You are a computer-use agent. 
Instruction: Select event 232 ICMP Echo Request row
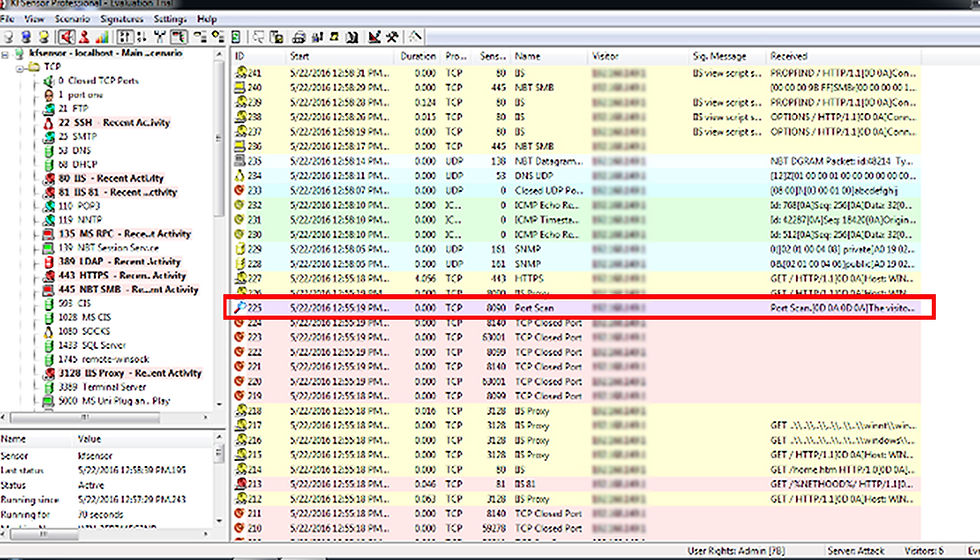[x=576, y=205]
